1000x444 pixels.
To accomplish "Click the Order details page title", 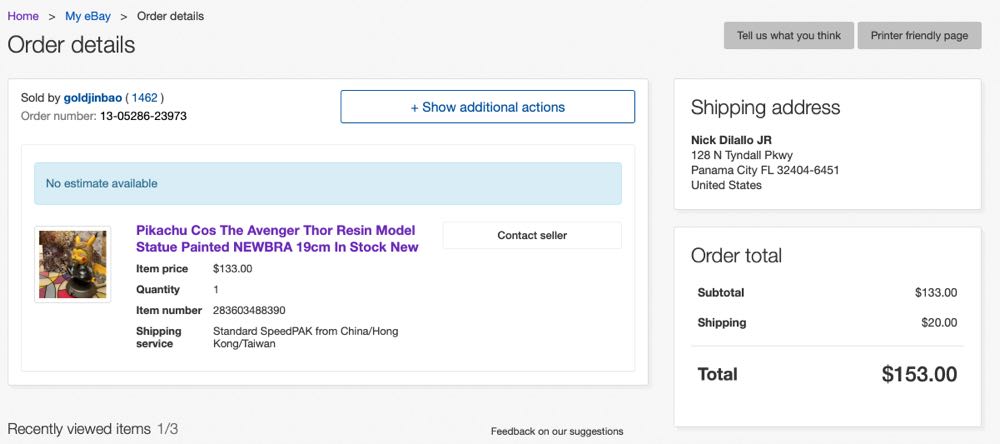I will point(71,45).
